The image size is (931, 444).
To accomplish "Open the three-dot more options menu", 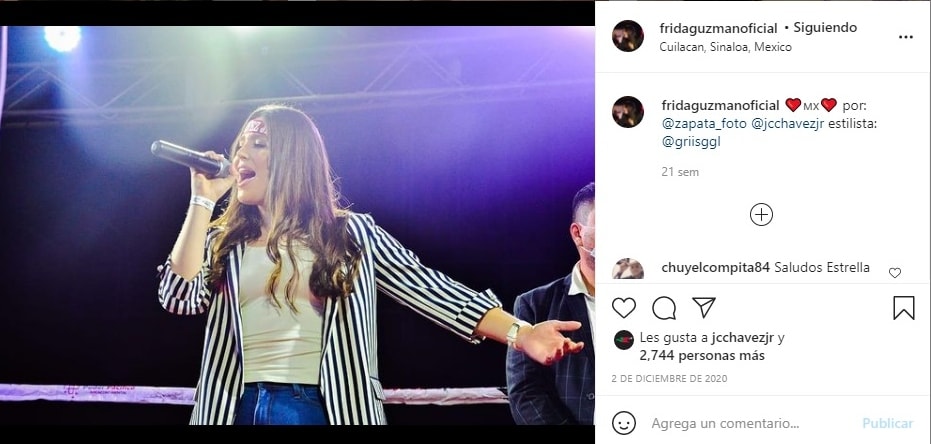I will pyautogui.click(x=905, y=37).
